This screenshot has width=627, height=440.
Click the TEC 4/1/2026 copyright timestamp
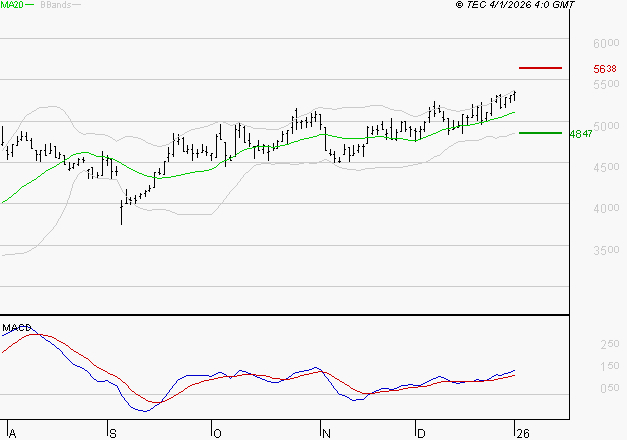(x=515, y=5)
